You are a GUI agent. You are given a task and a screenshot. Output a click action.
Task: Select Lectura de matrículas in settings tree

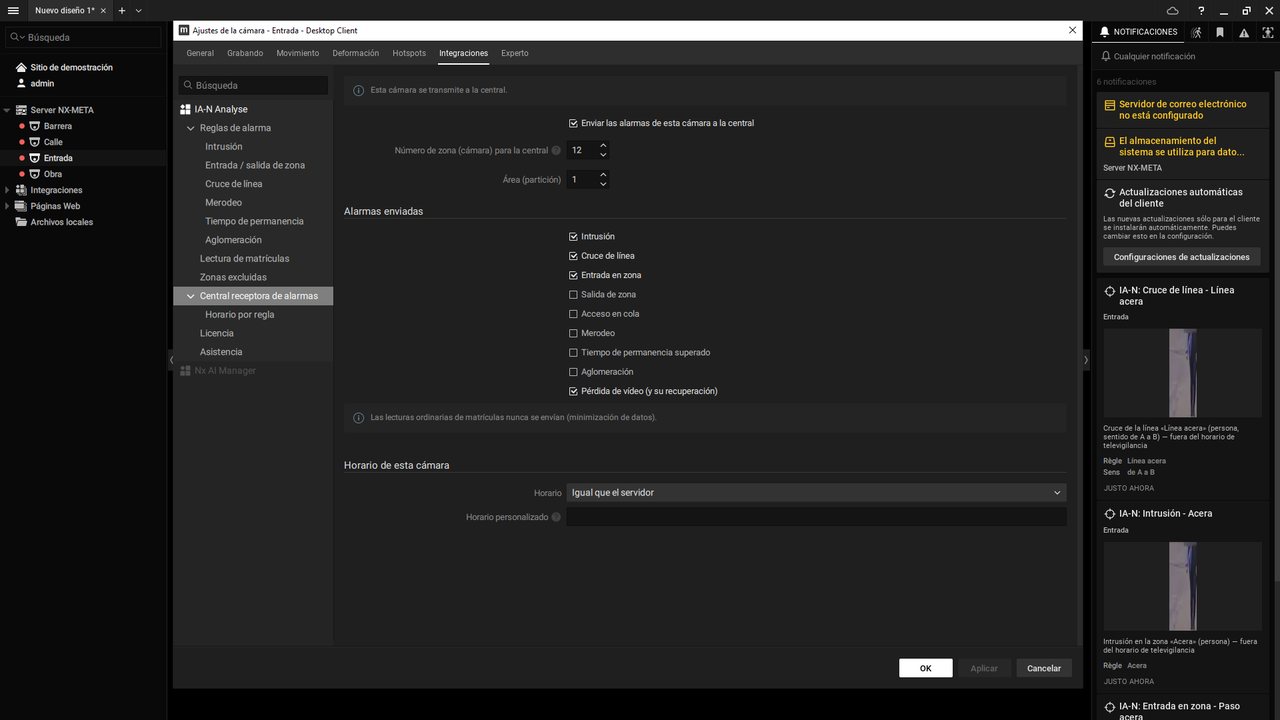(244, 259)
